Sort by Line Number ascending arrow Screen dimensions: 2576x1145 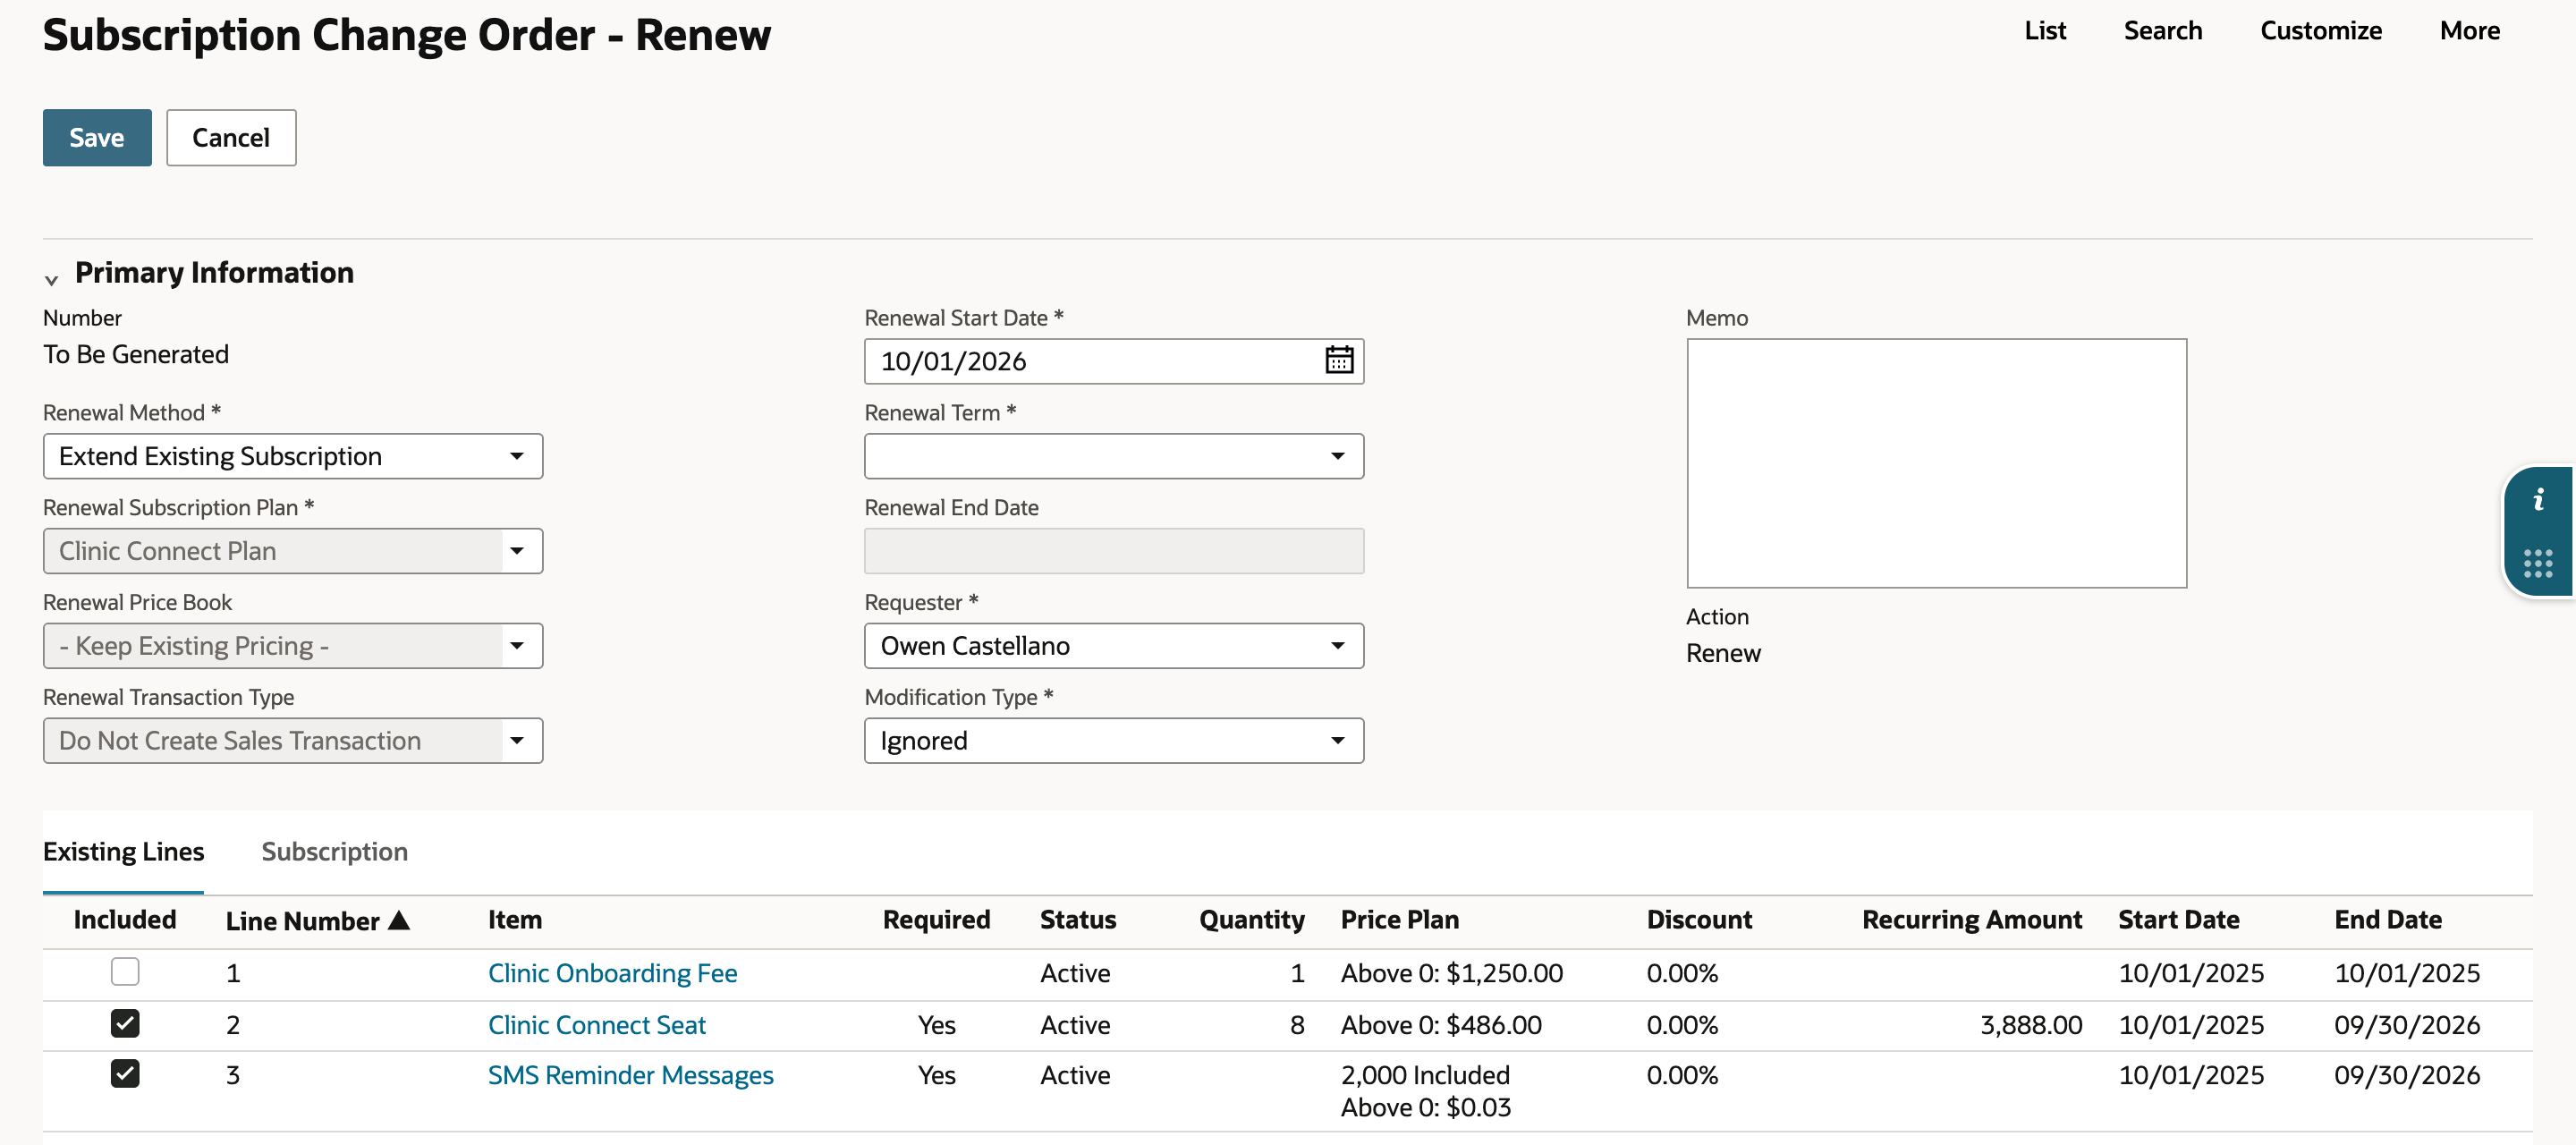(x=399, y=920)
